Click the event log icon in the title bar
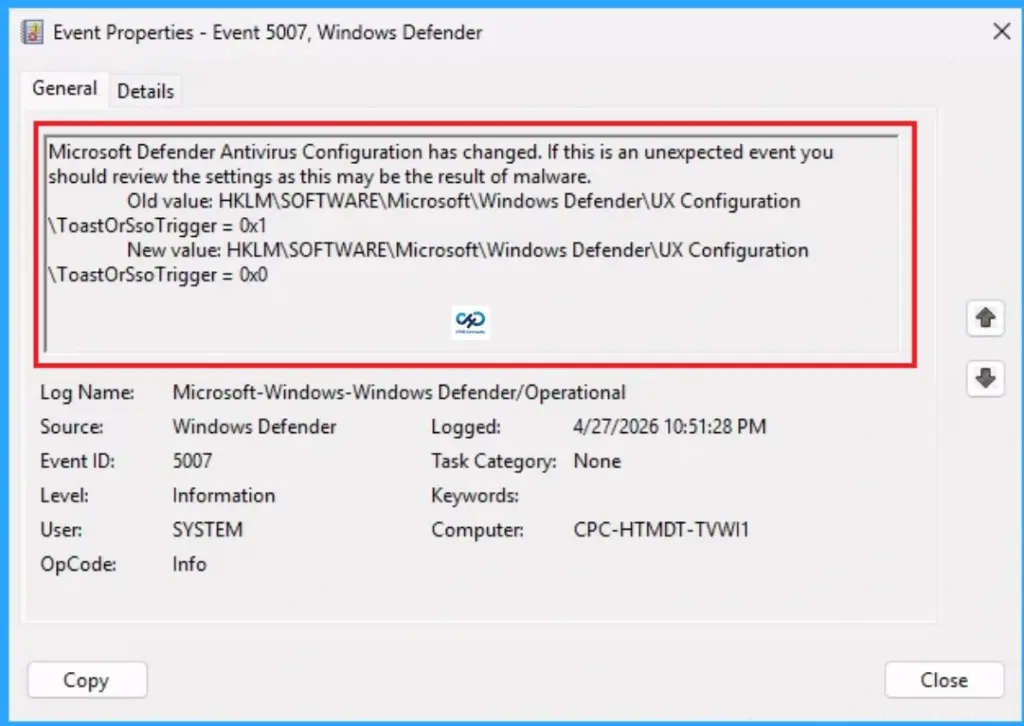 [x=31, y=32]
